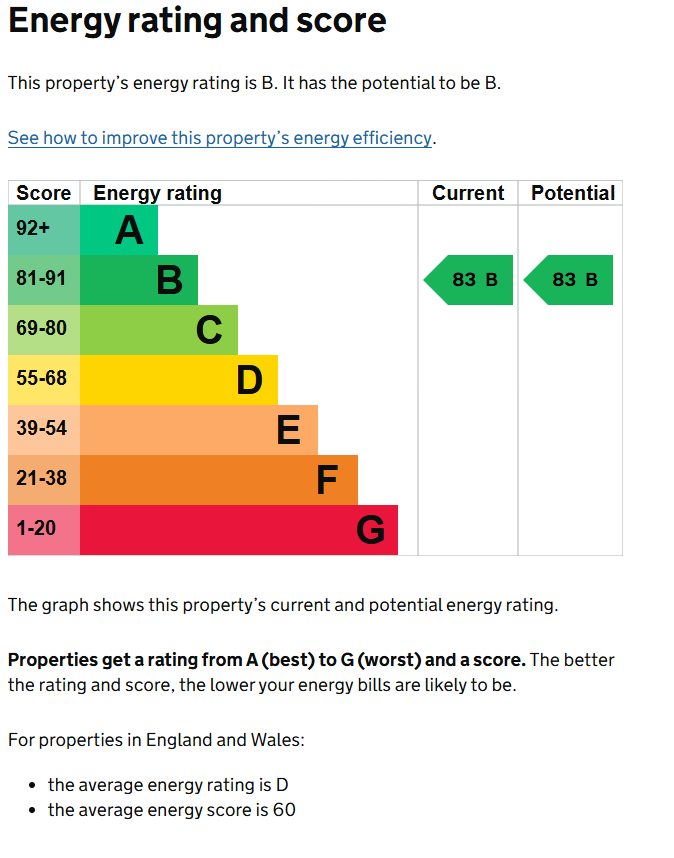The image size is (674, 858).
Task: Select the 1-20 score range cell
Action: (x=44, y=530)
